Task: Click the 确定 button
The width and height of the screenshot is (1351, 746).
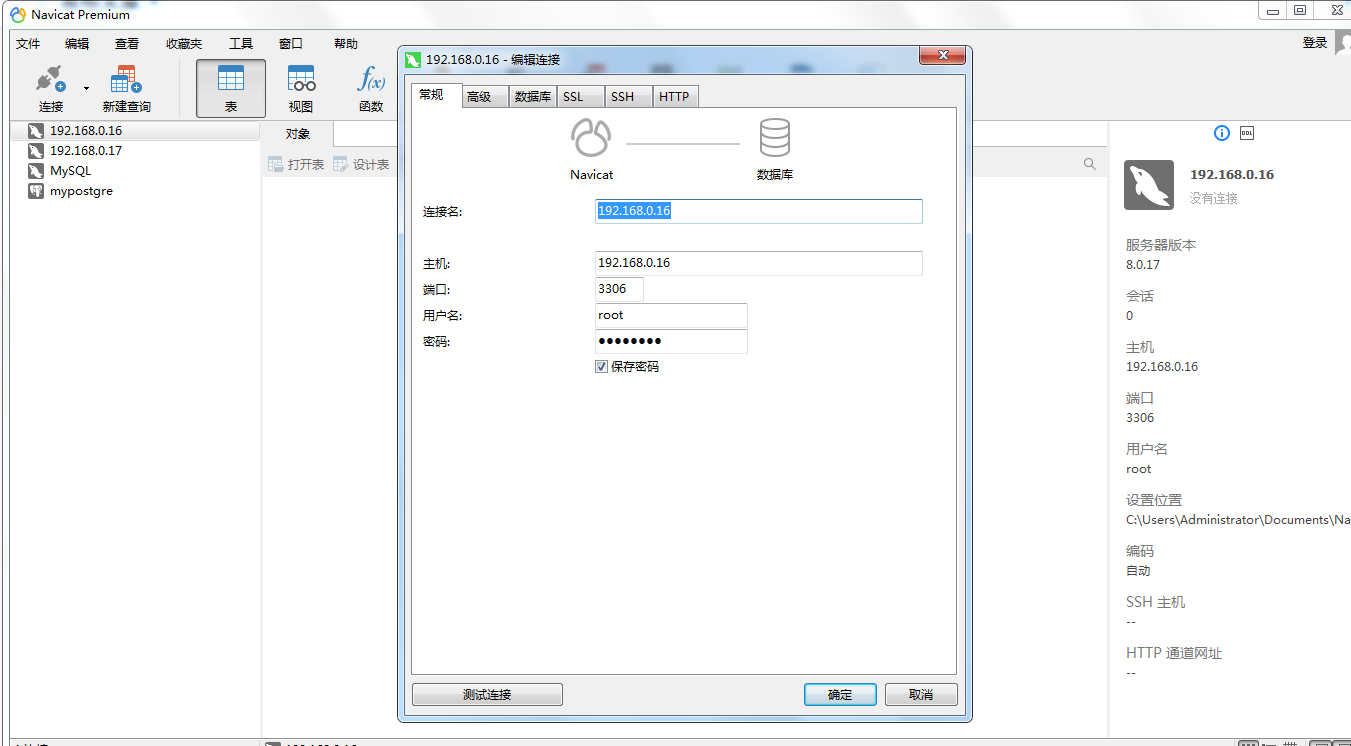Action: pos(840,695)
